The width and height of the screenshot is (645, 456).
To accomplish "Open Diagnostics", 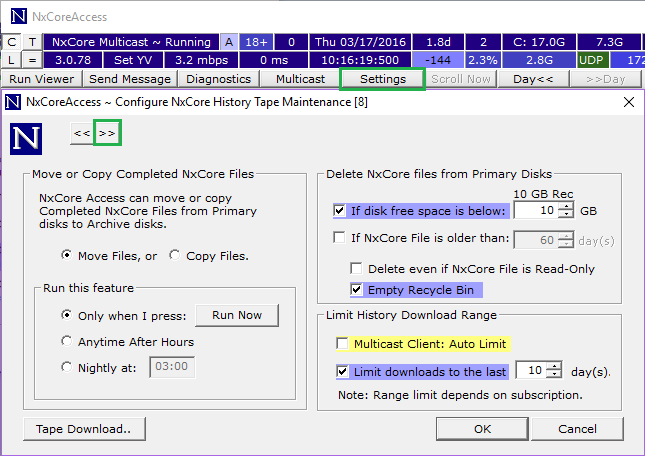I will [218, 79].
